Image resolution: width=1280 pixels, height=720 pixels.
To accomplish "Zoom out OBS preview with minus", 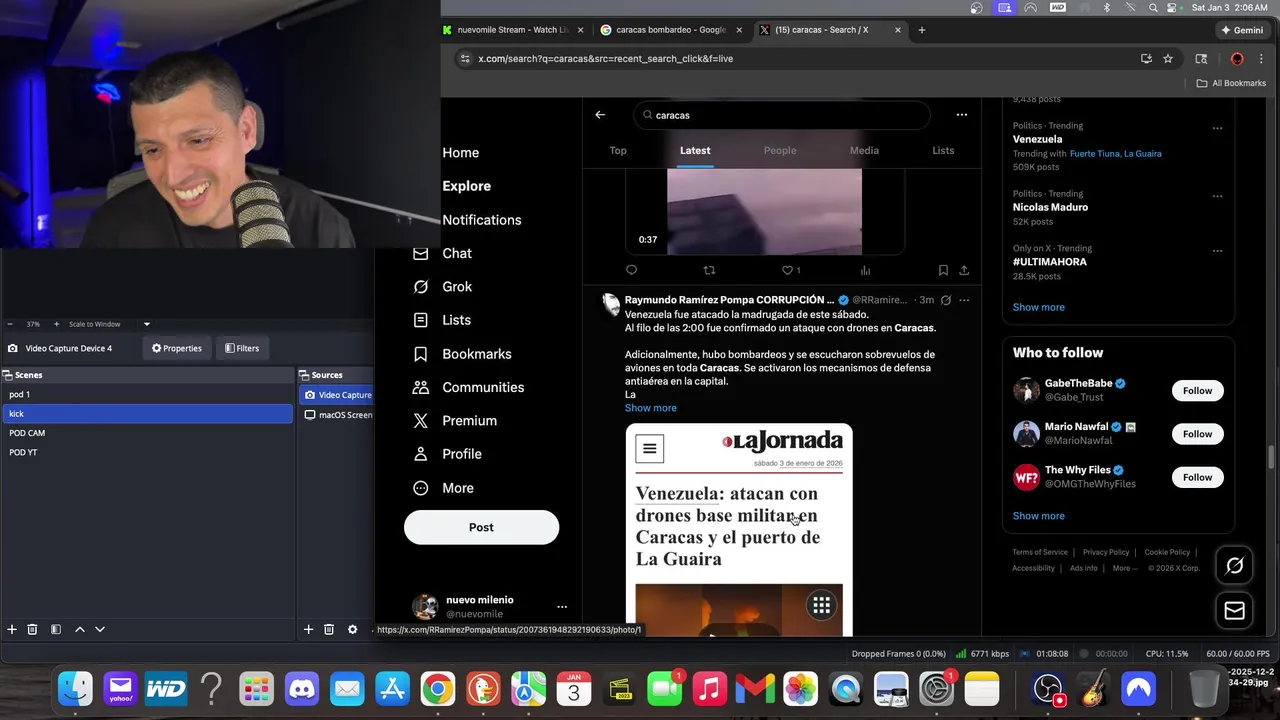I will [10, 324].
